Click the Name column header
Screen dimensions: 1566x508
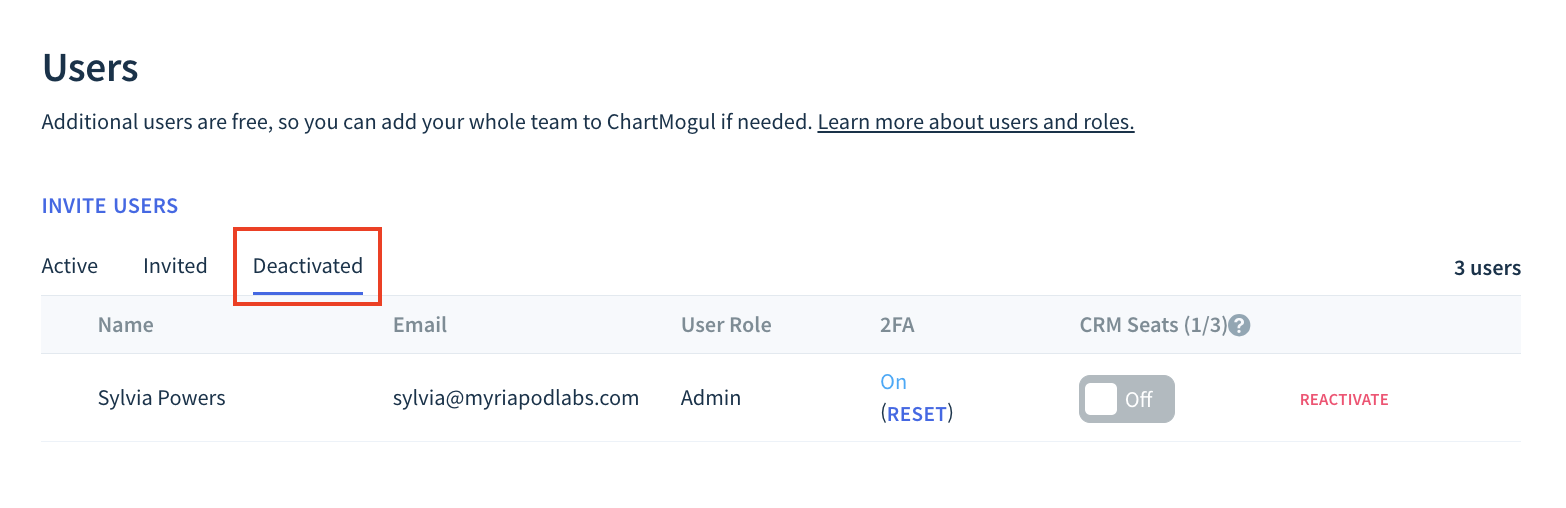pyautogui.click(x=126, y=325)
